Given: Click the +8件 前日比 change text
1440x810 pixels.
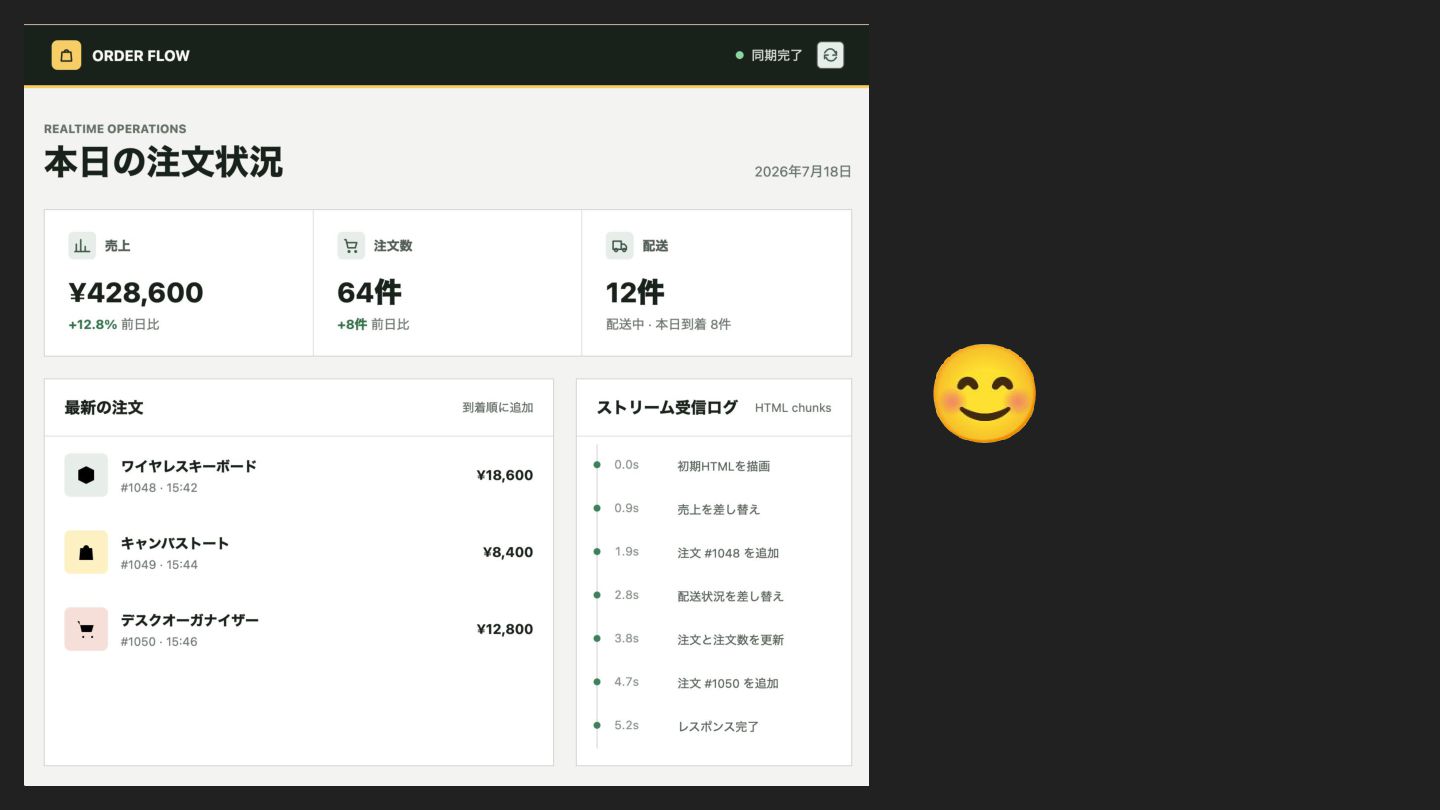Looking at the screenshot, I should point(373,324).
